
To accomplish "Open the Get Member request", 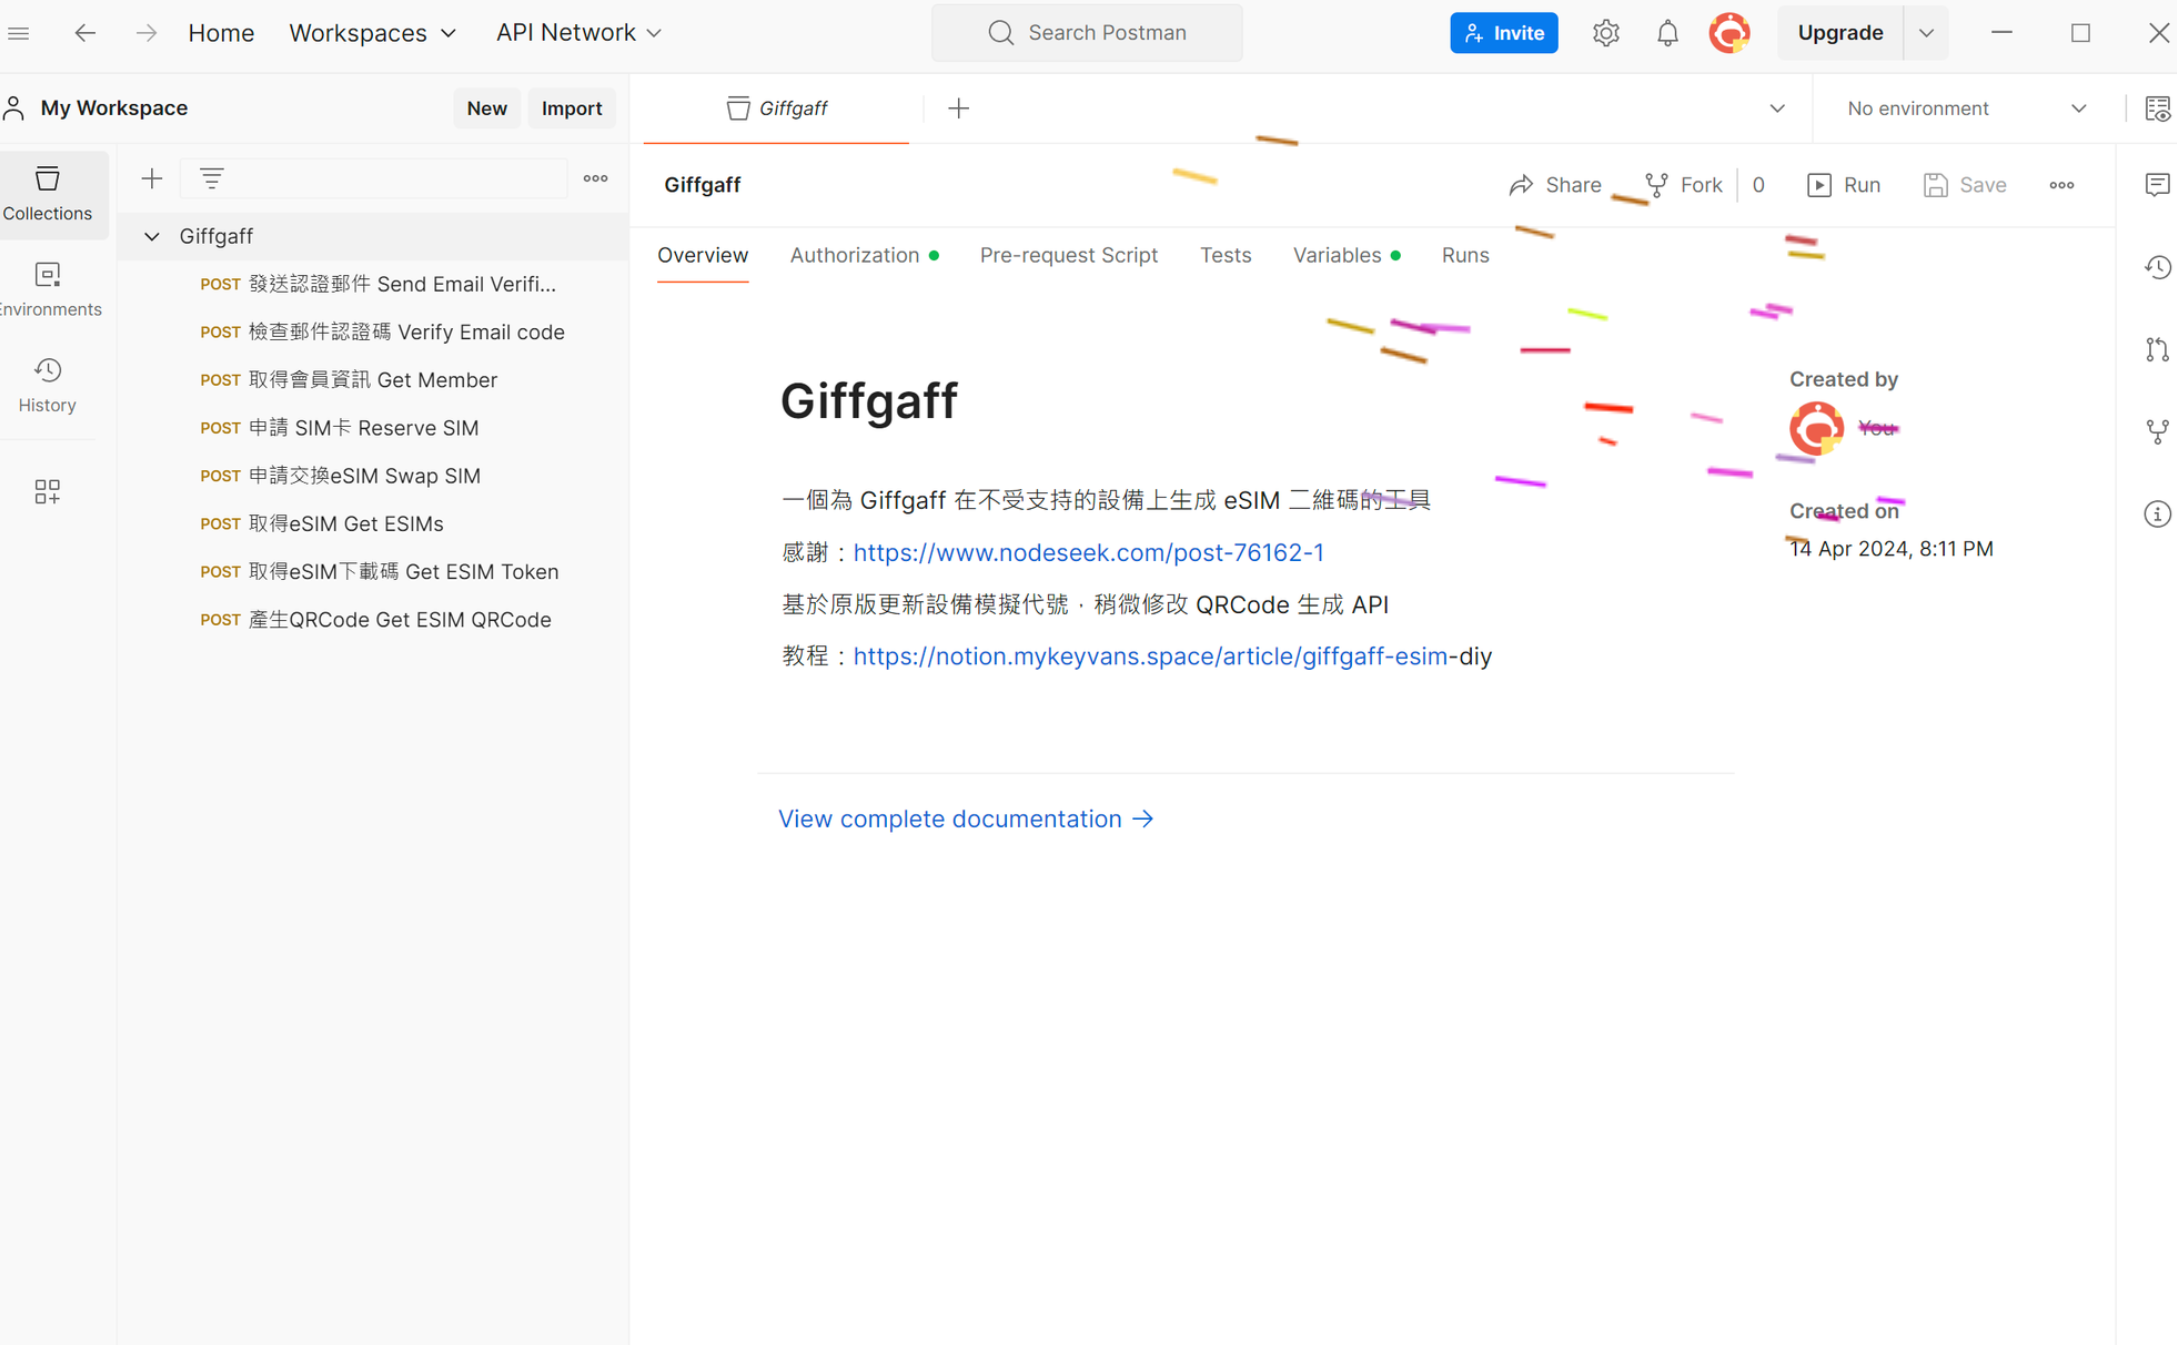I will (373, 380).
